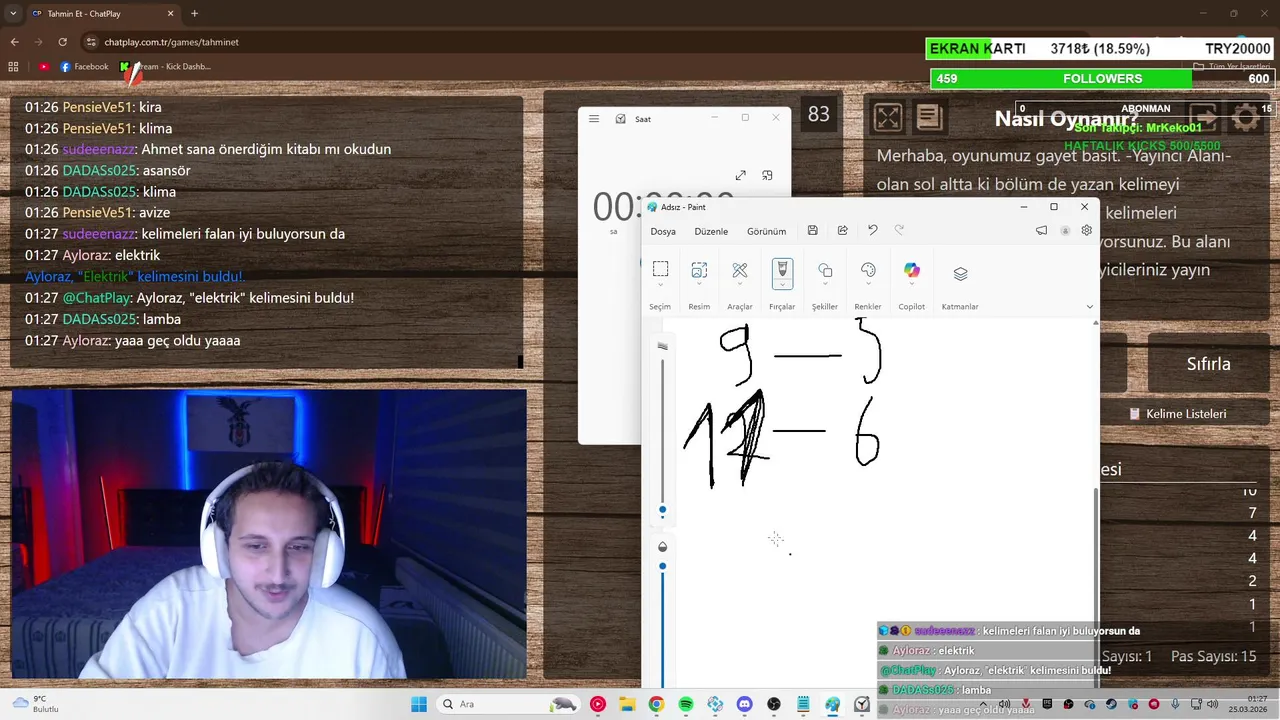Go back in the browser
The width and height of the screenshot is (1280, 720).
coord(14,42)
